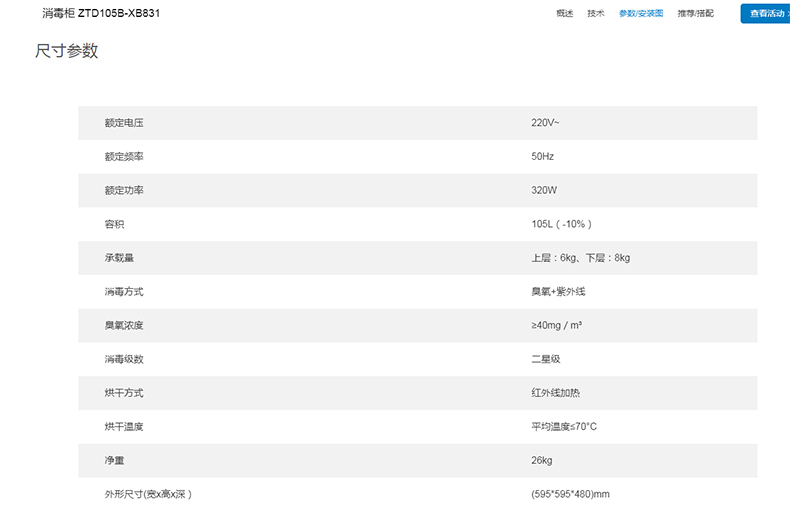Select the 消毒方式 label

coord(124,292)
